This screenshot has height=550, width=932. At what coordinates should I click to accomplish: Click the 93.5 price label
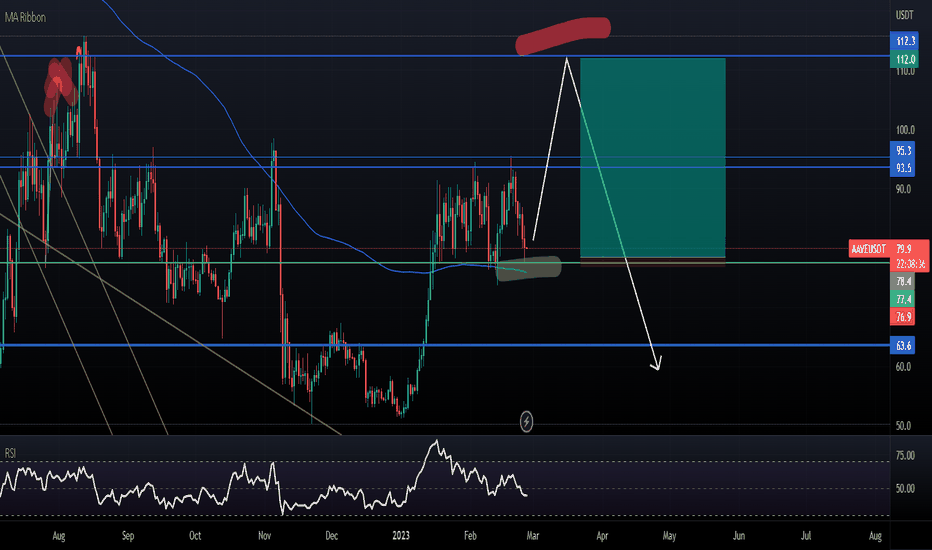902,168
